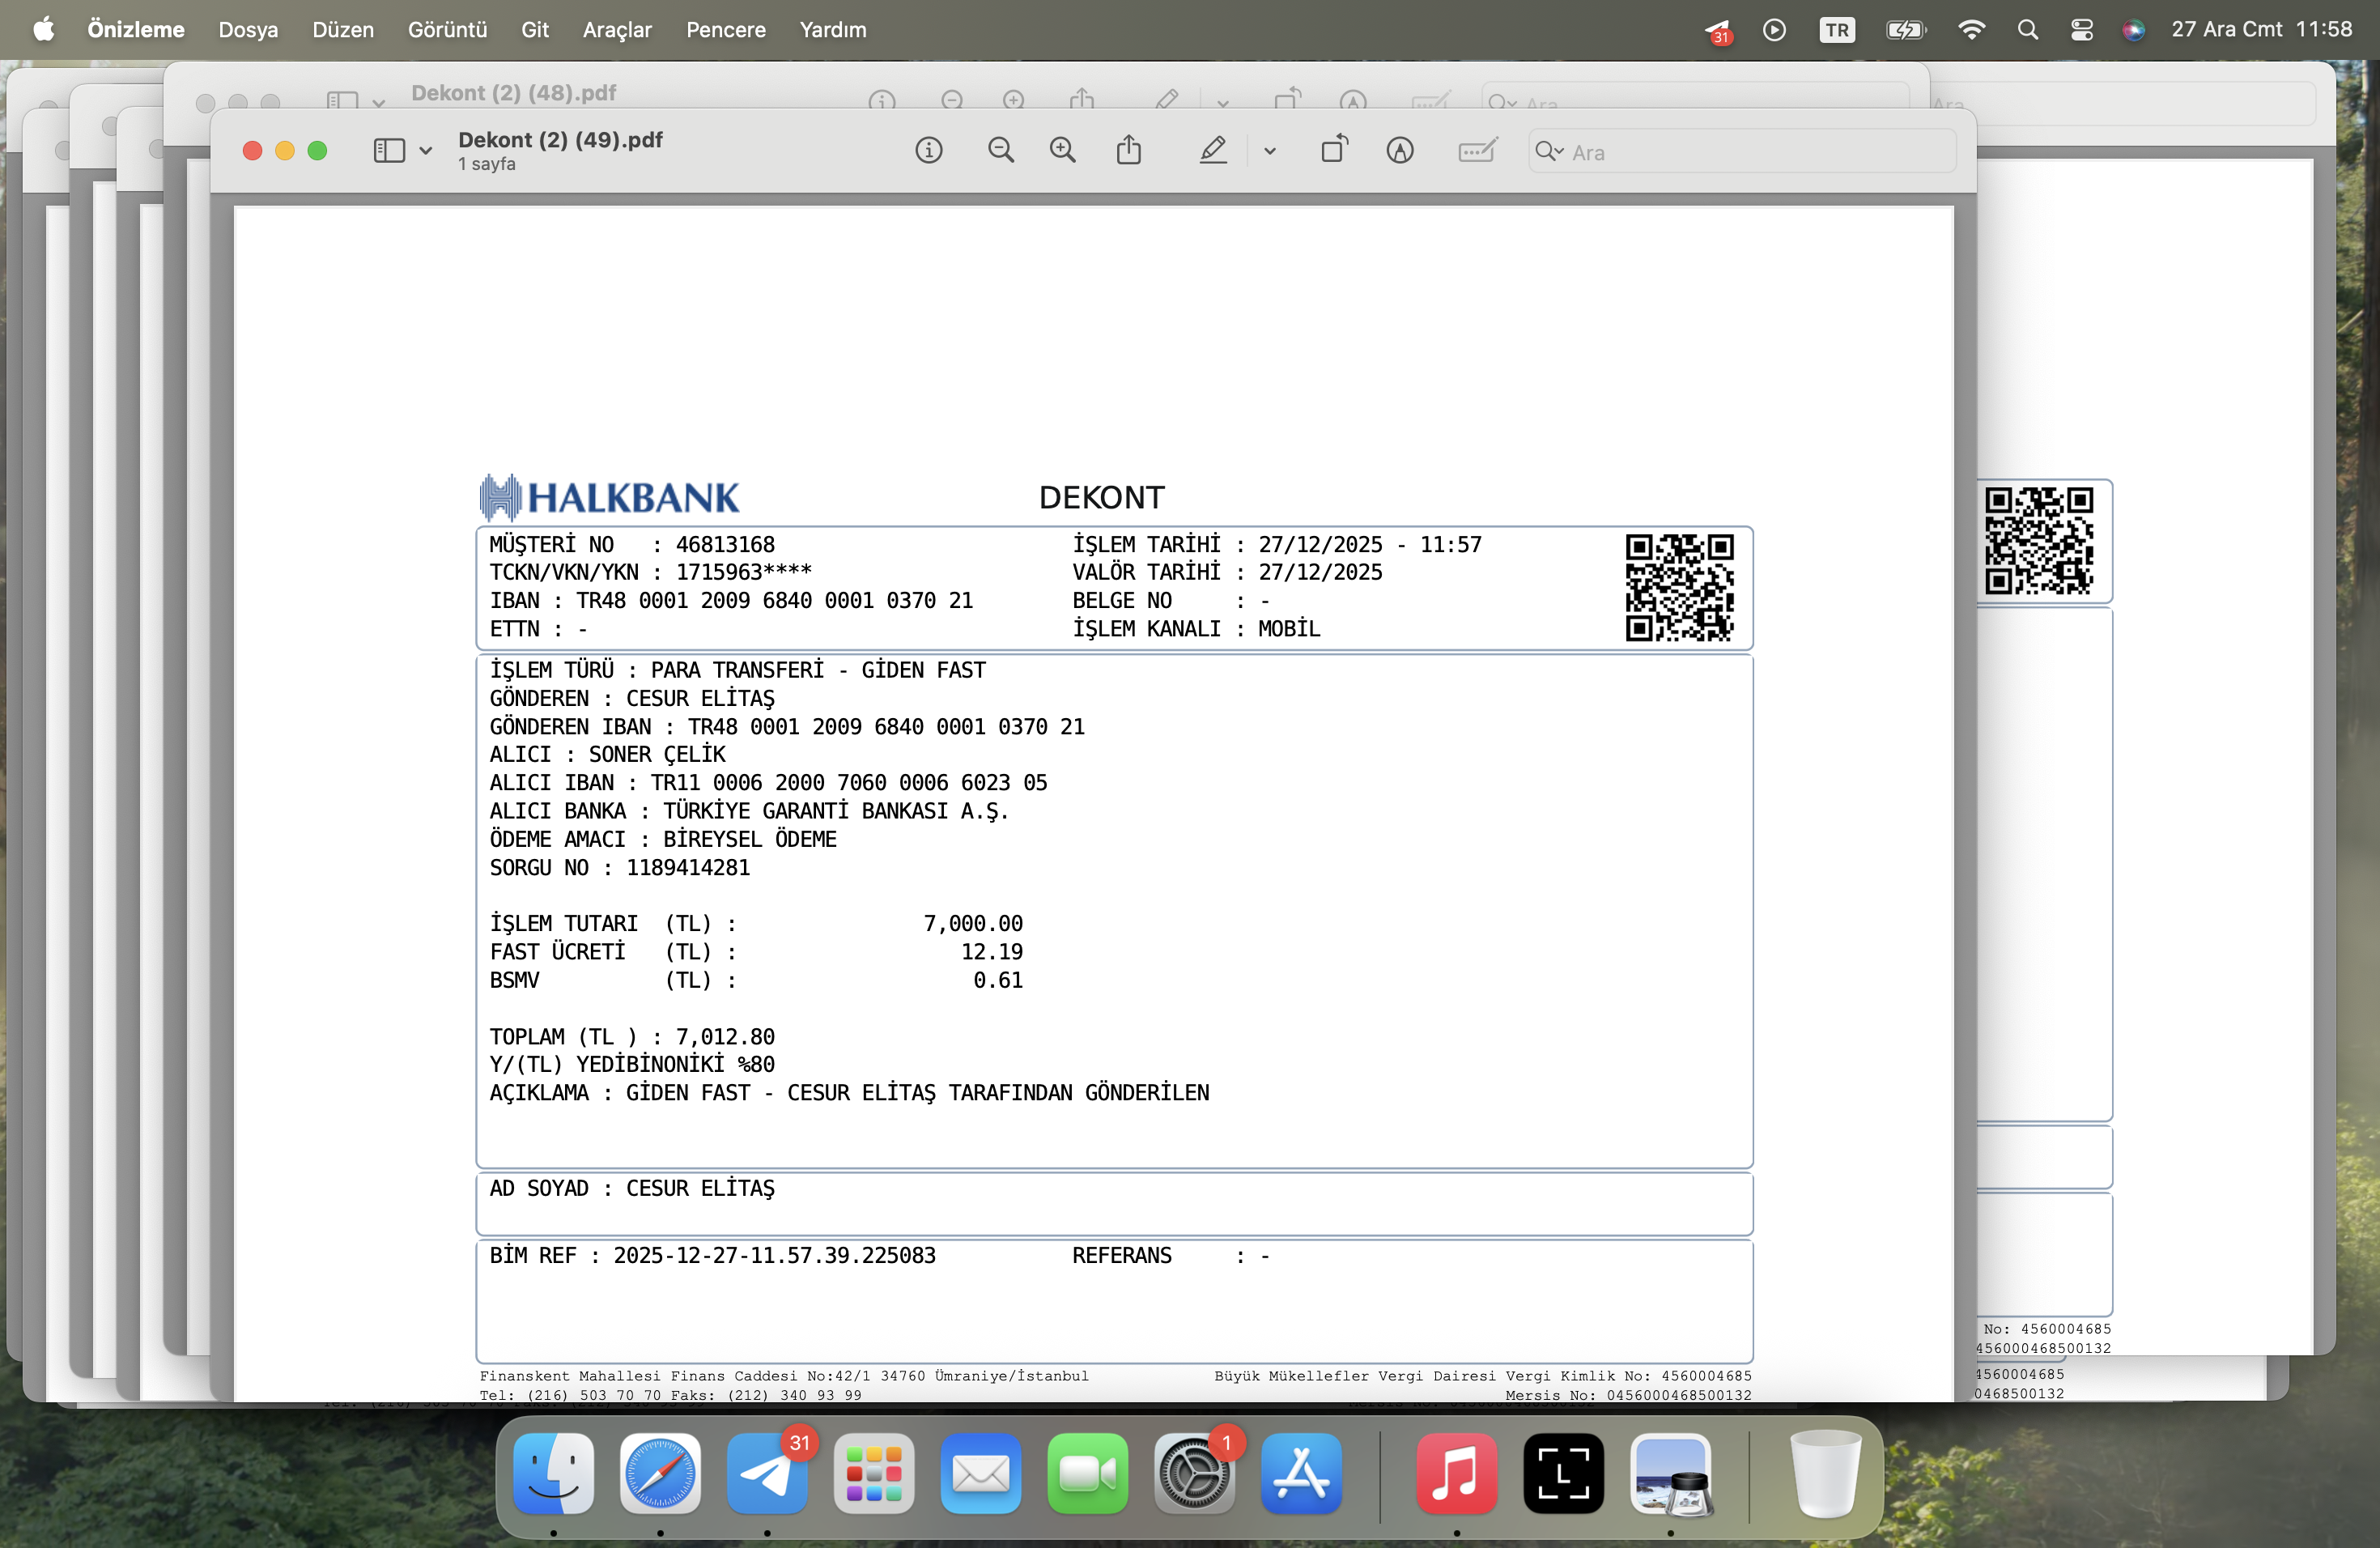Show the Markup toolbar
The image size is (2380, 1548).
[x=1400, y=151]
